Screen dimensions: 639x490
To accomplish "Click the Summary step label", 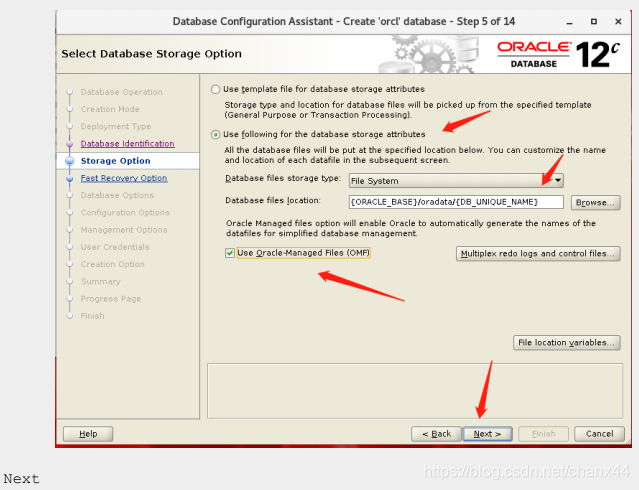I will pos(101,281).
